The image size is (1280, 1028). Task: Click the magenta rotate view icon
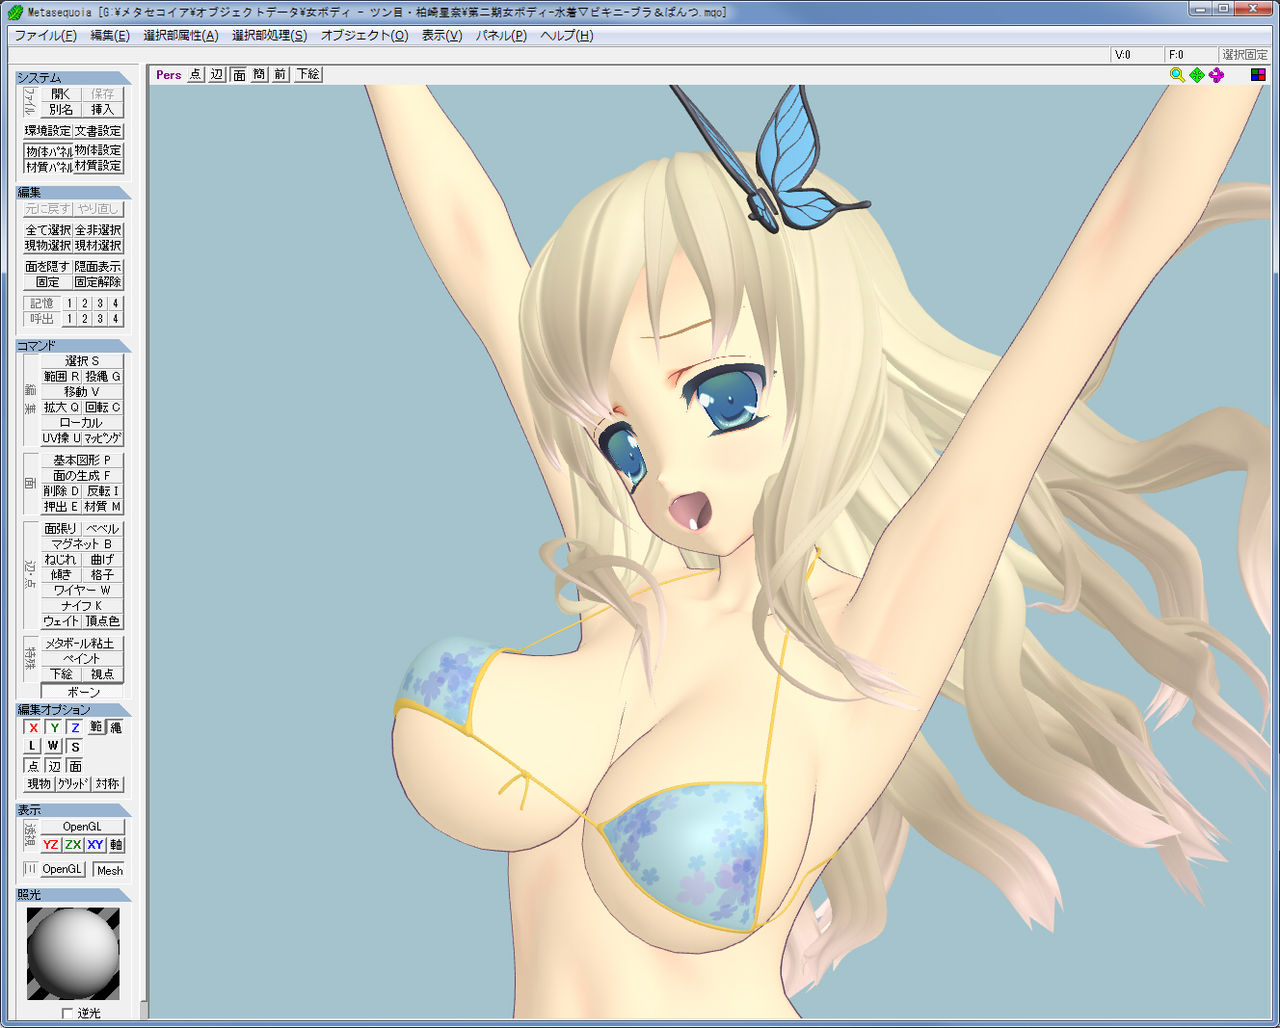pyautogui.click(x=1217, y=75)
